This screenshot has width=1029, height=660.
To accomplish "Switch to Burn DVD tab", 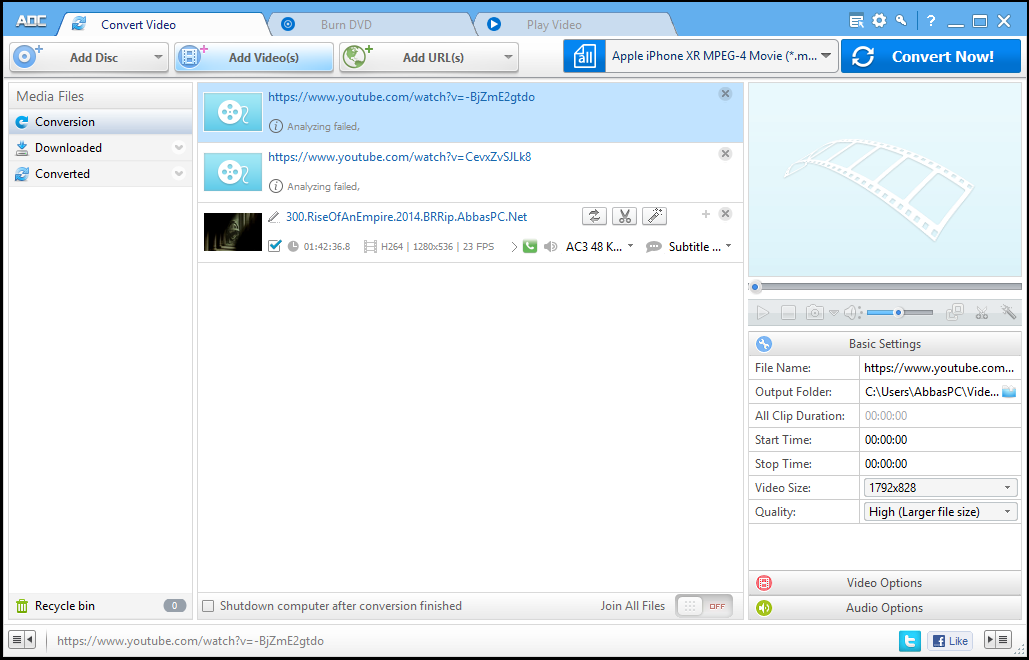I will [346, 25].
